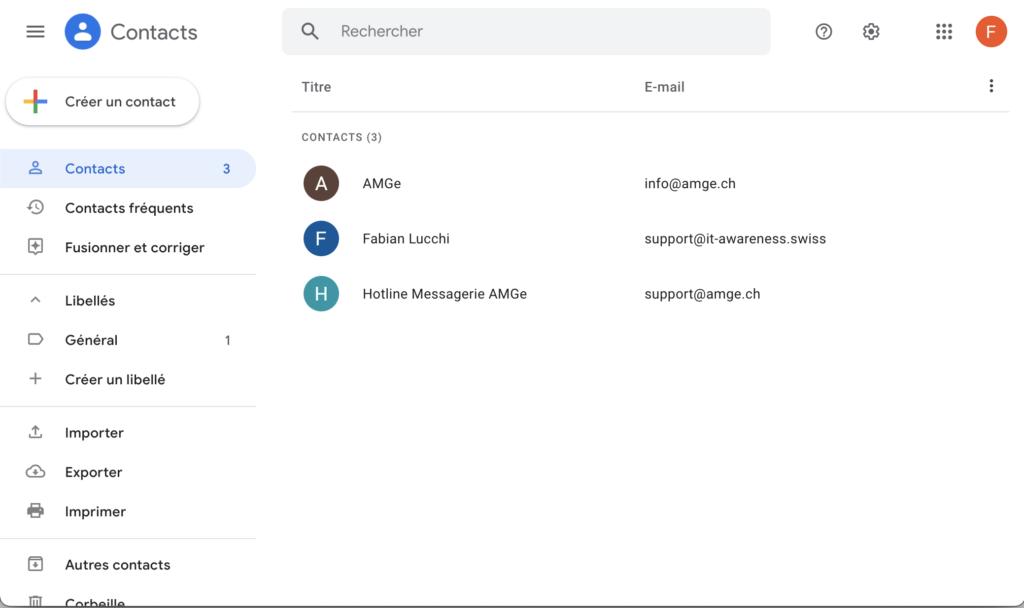The width and height of the screenshot is (1024, 608).
Task: Click Exporter in the sidebar
Action: [93, 472]
